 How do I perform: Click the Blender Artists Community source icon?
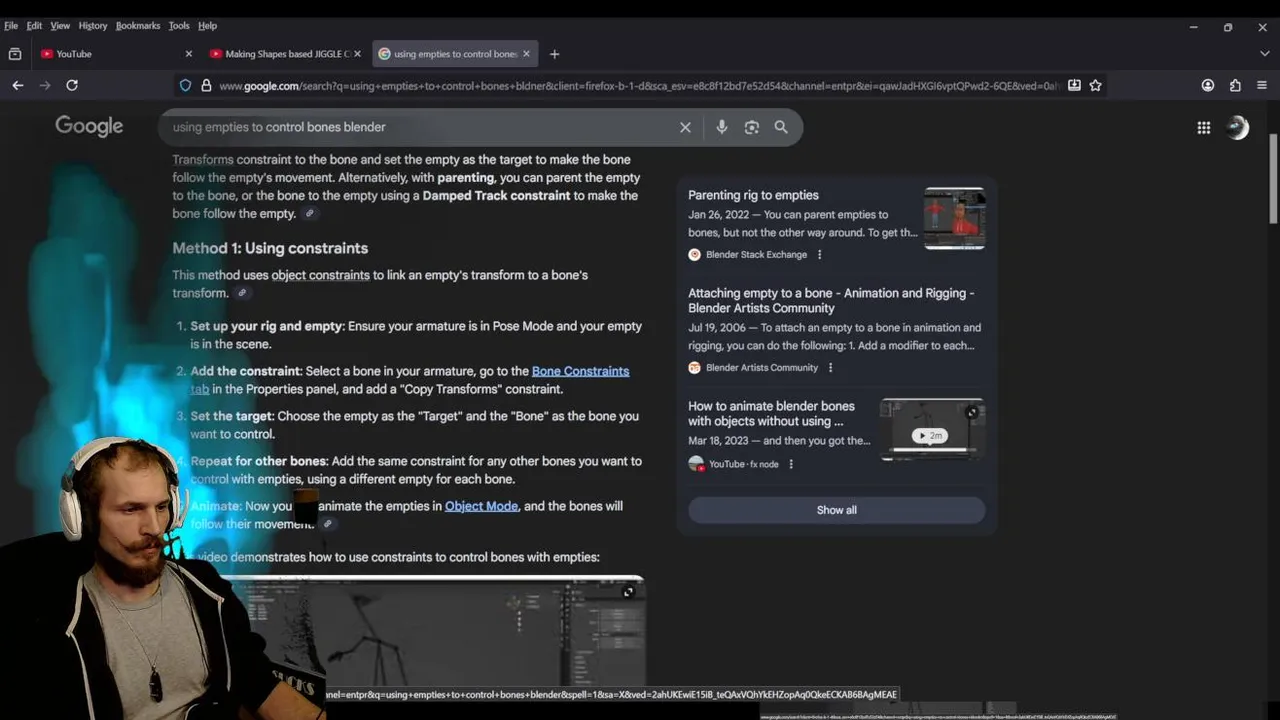[x=694, y=368]
